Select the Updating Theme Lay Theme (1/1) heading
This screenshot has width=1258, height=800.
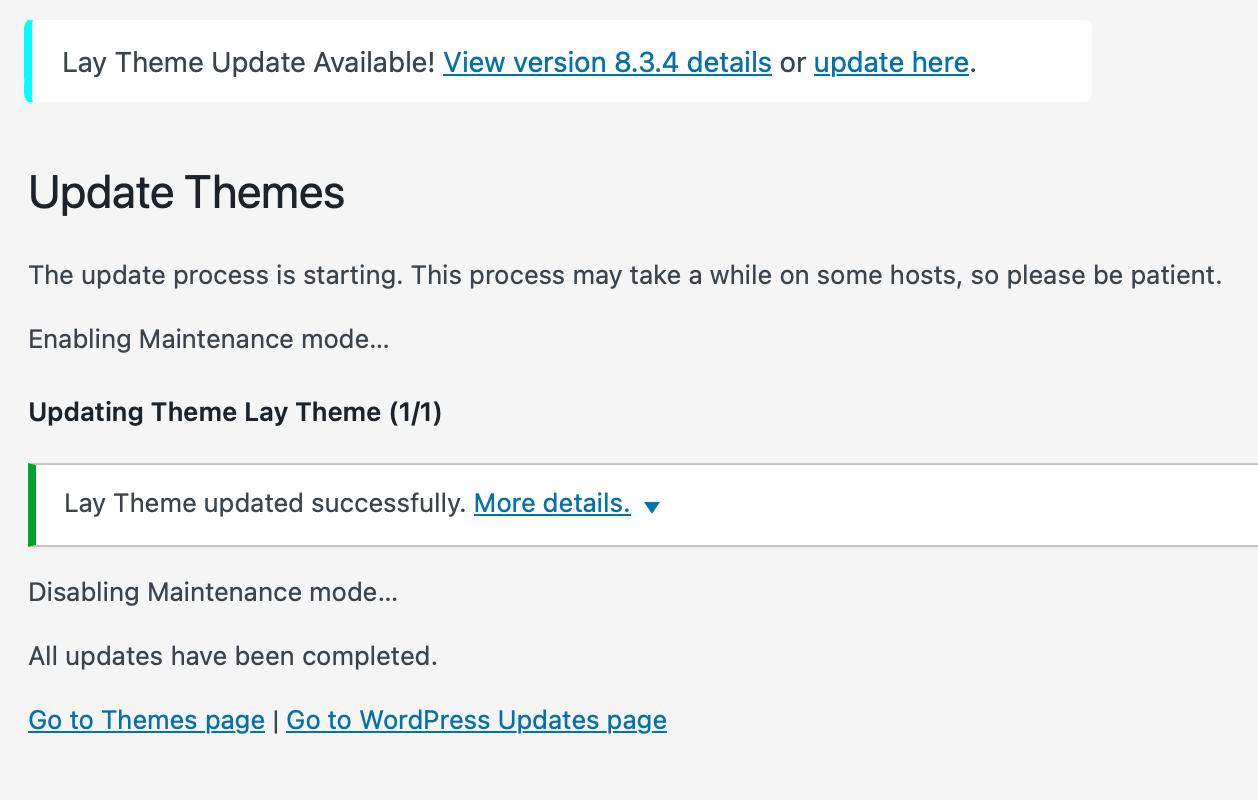235,412
